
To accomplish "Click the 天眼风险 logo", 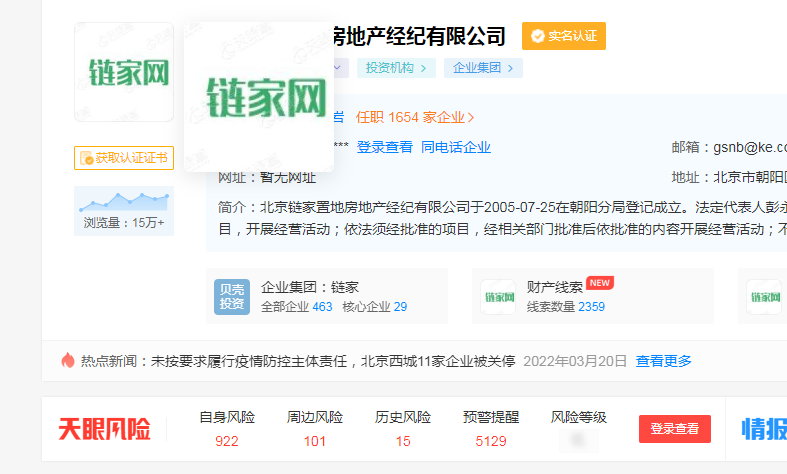I will click(x=104, y=429).
